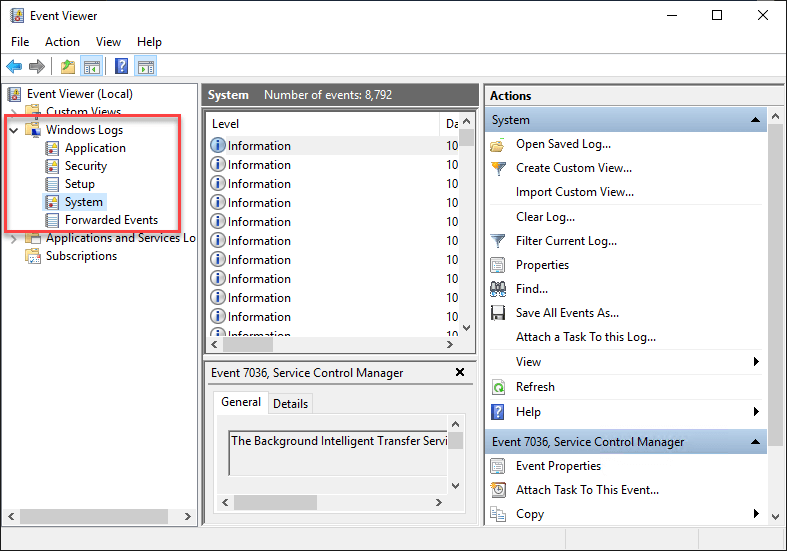Click Save All Events As text
The height and width of the screenshot is (551, 787).
[567, 313]
